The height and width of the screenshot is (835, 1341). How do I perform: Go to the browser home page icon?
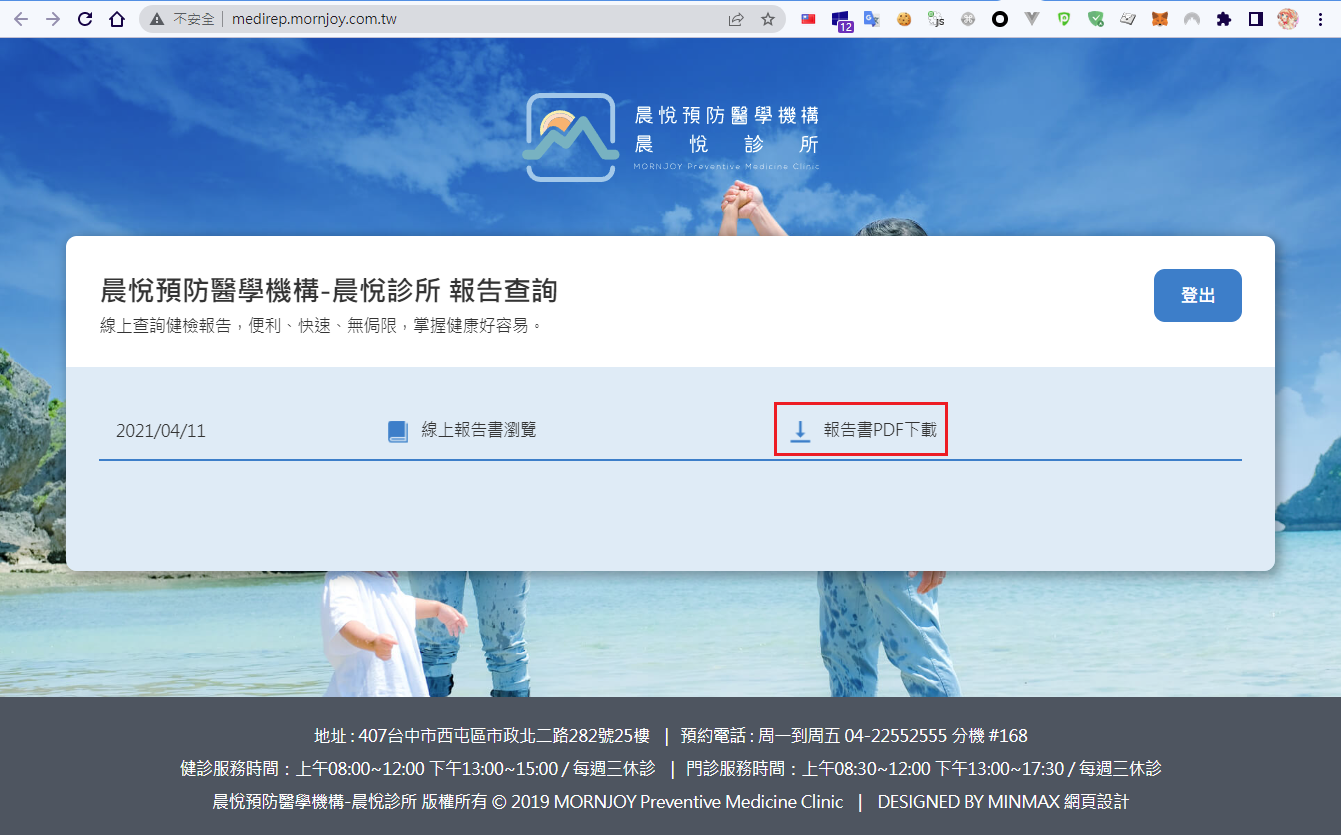pos(117,19)
